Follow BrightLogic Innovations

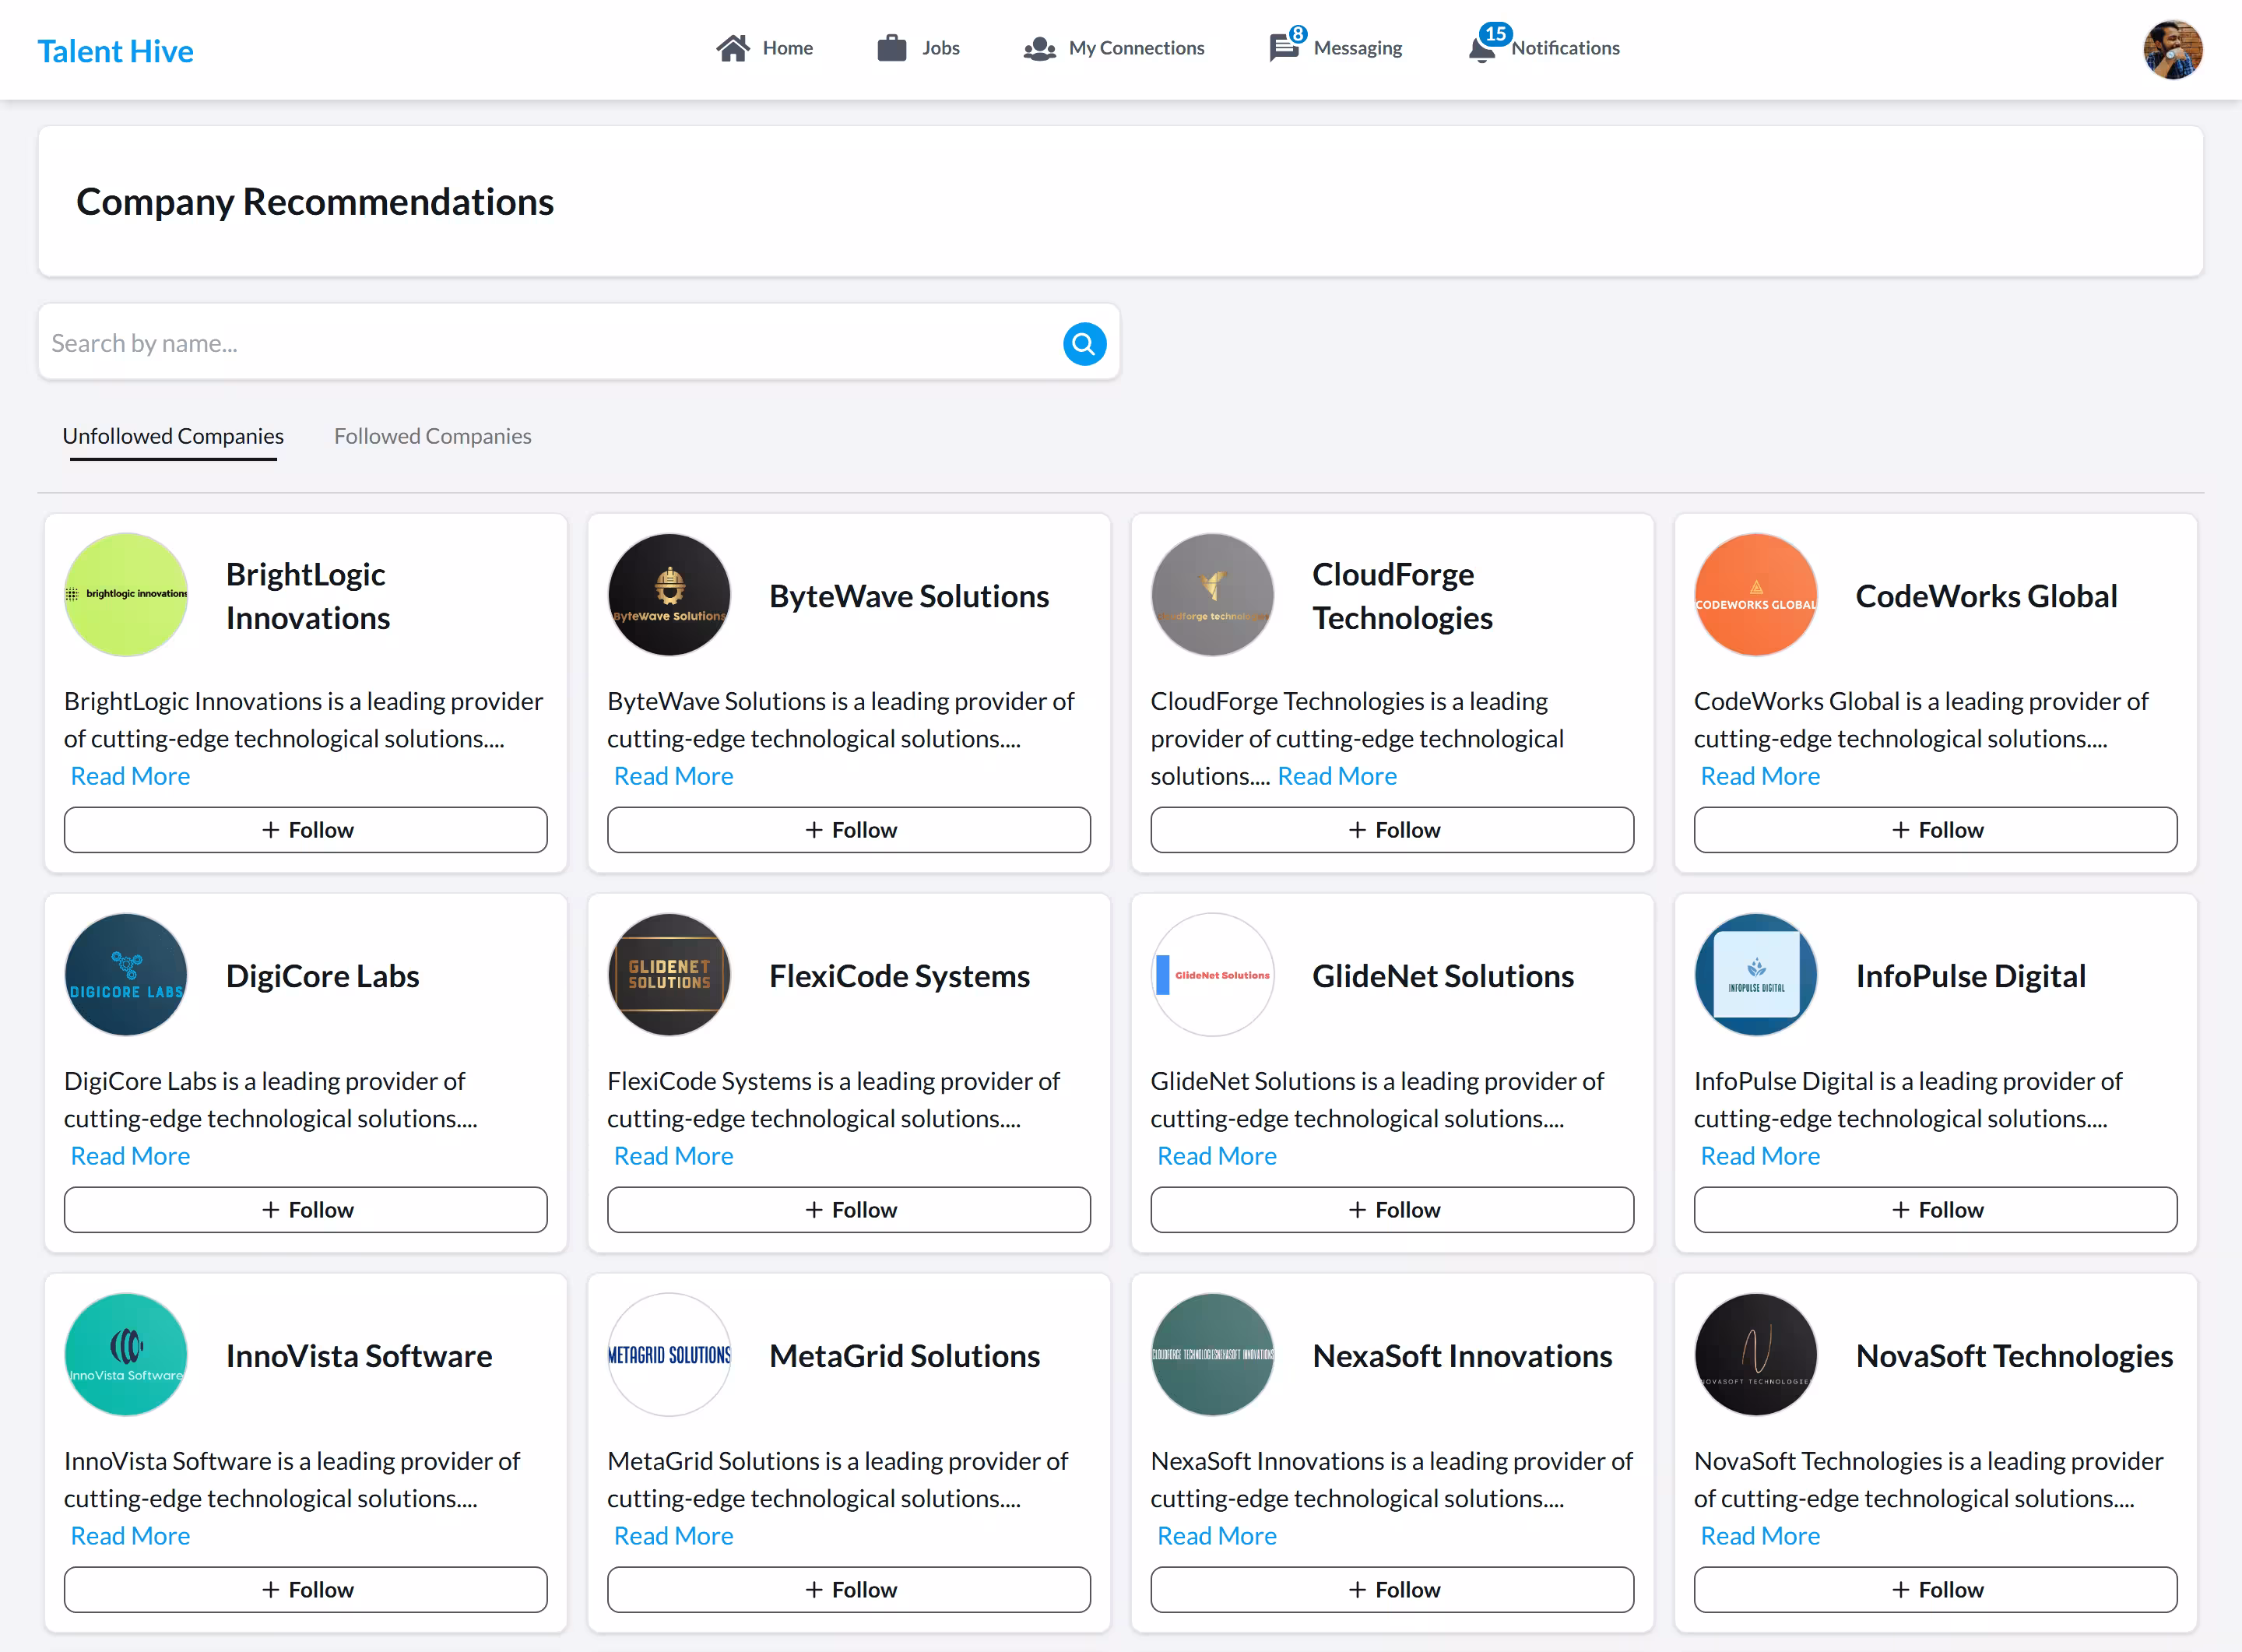[306, 830]
